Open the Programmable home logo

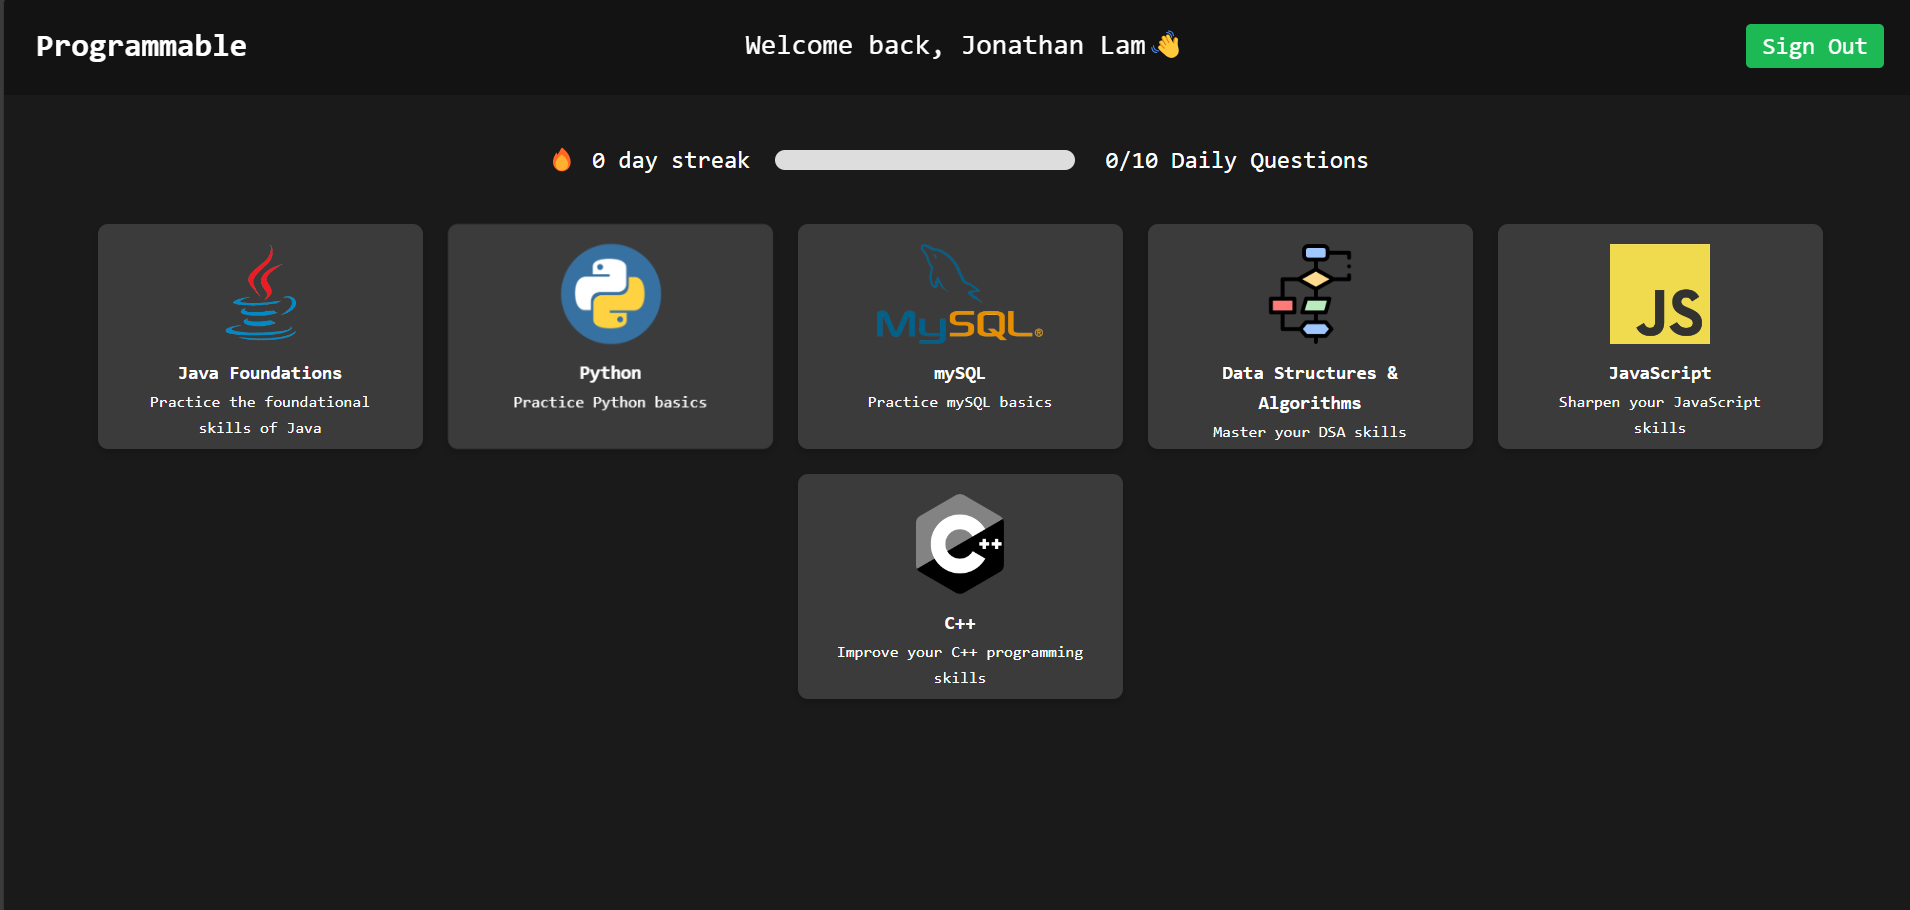(141, 46)
